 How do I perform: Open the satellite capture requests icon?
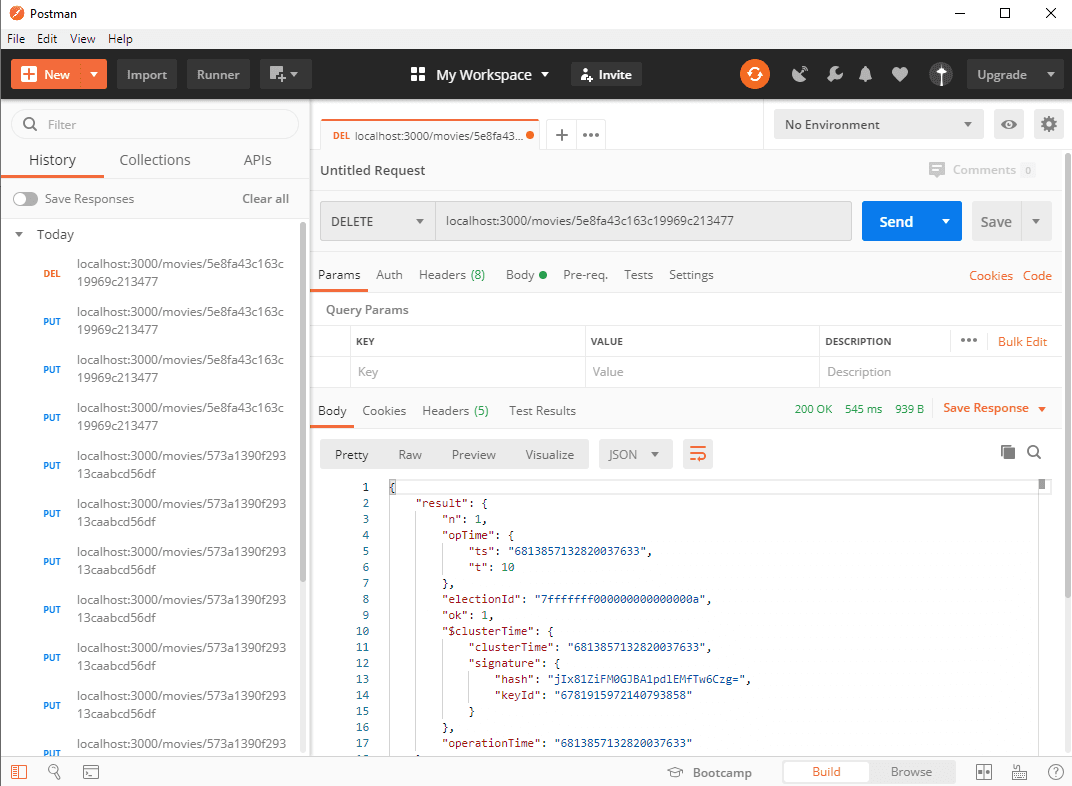pos(799,74)
